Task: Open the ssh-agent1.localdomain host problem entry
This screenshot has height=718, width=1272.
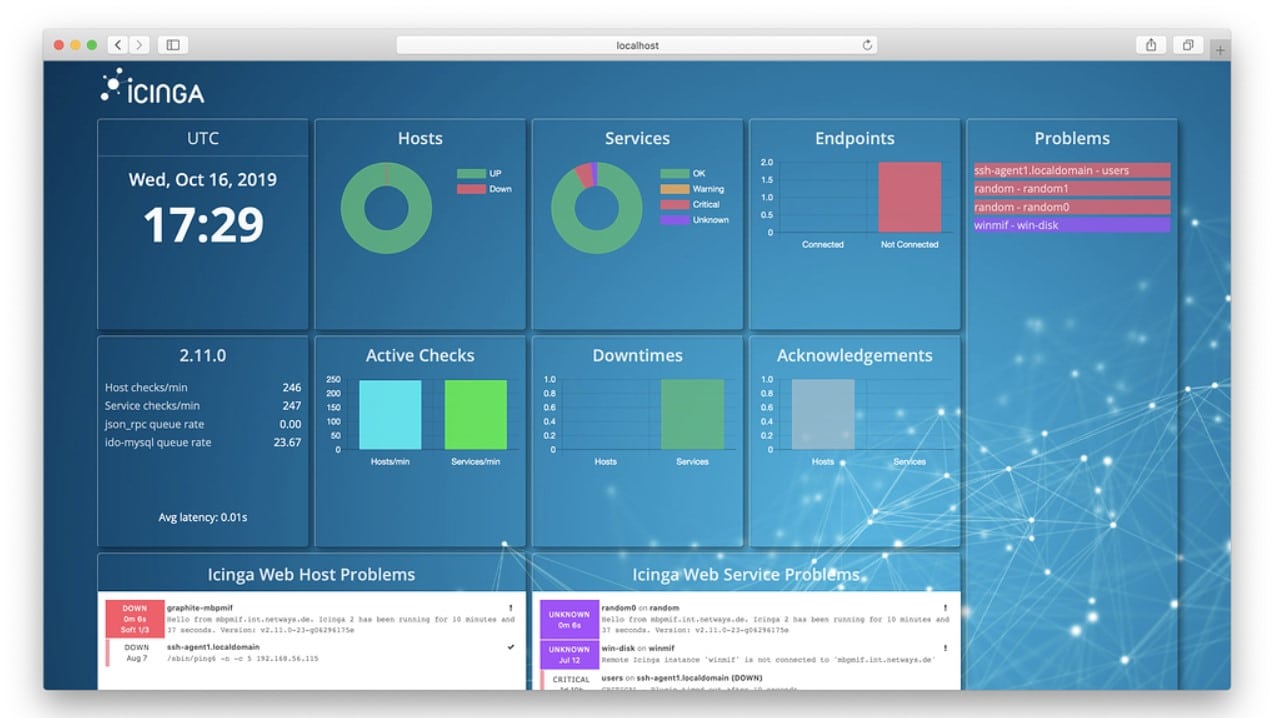Action: (213, 647)
